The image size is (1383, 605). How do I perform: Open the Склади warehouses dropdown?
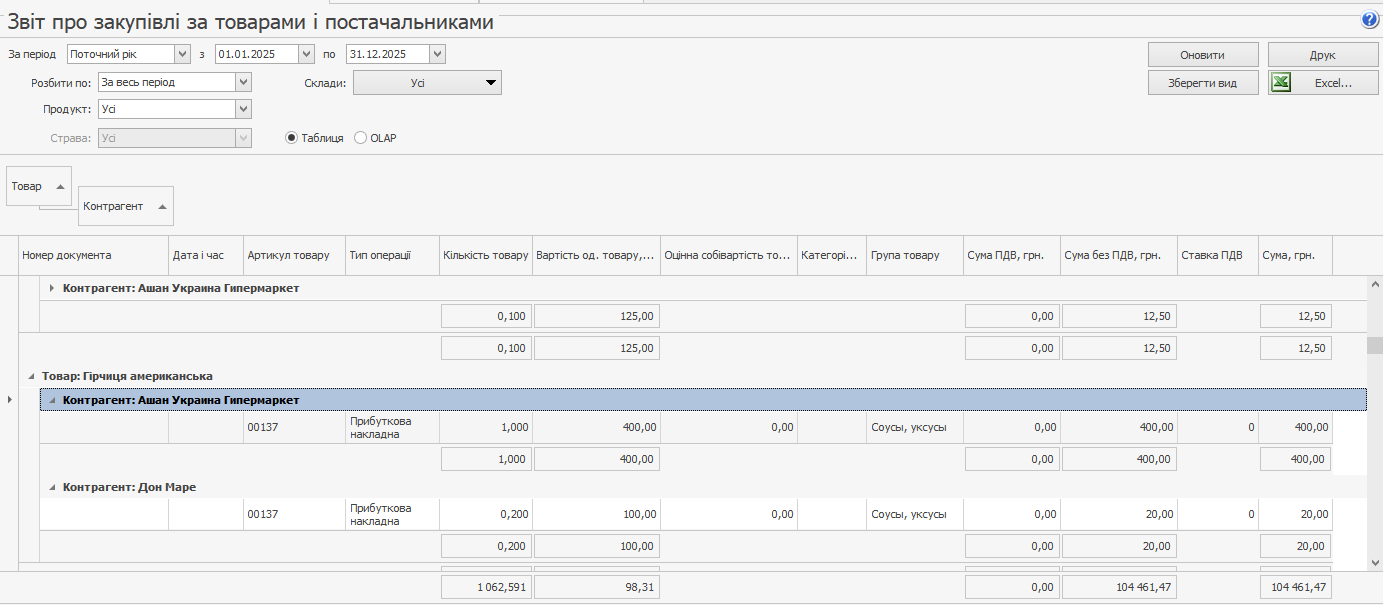click(x=490, y=83)
